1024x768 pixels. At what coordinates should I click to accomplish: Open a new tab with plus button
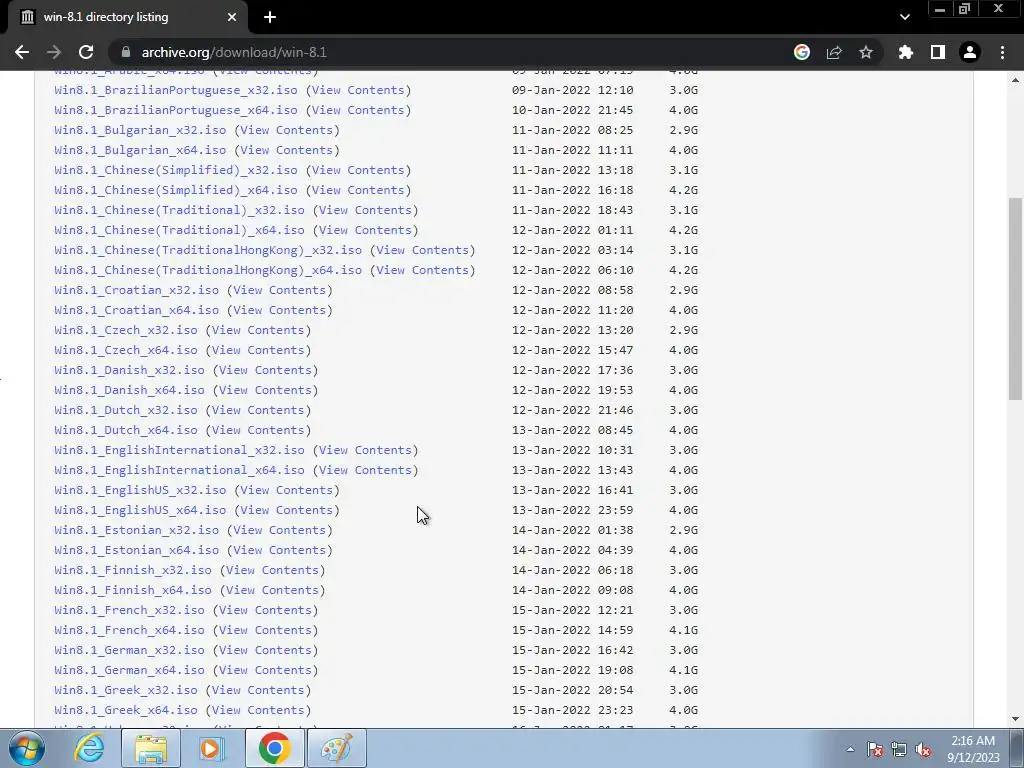pyautogui.click(x=270, y=17)
